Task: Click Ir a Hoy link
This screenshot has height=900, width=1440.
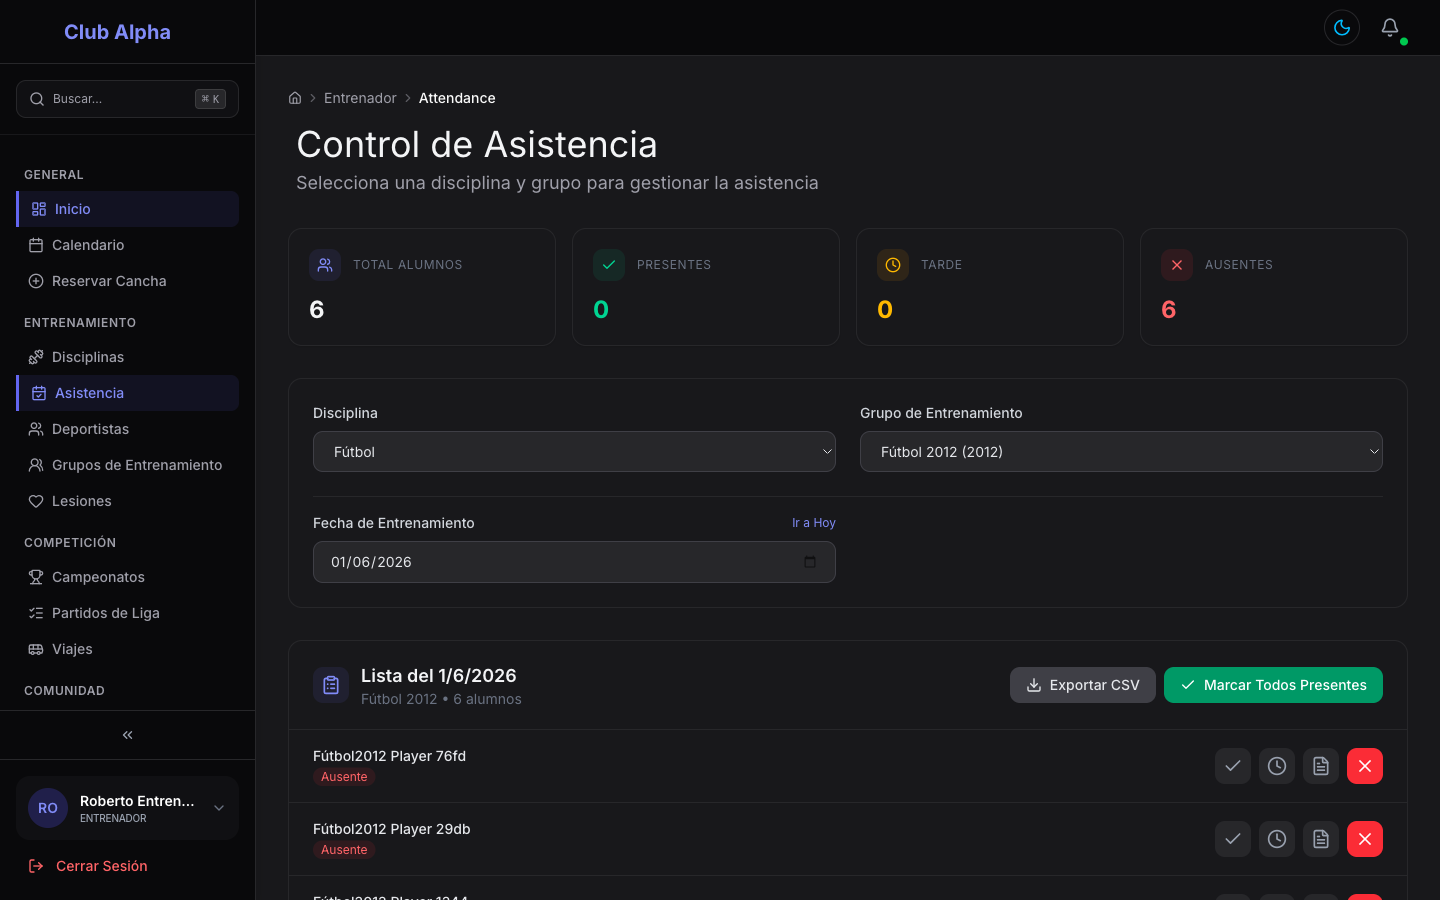Action: click(814, 523)
